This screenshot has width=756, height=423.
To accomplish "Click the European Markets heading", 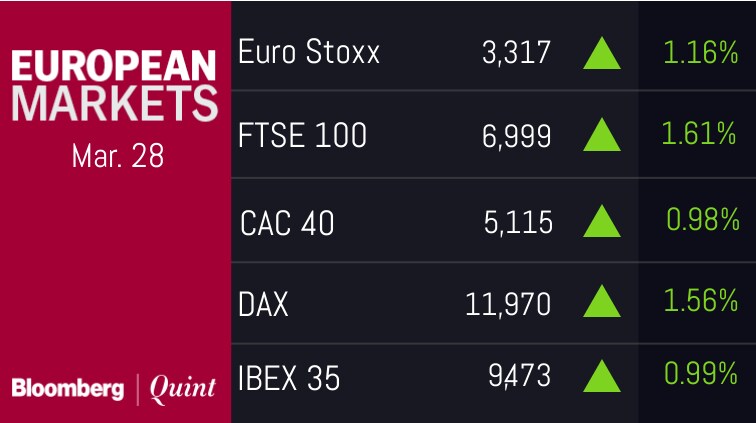I will coord(114,84).
